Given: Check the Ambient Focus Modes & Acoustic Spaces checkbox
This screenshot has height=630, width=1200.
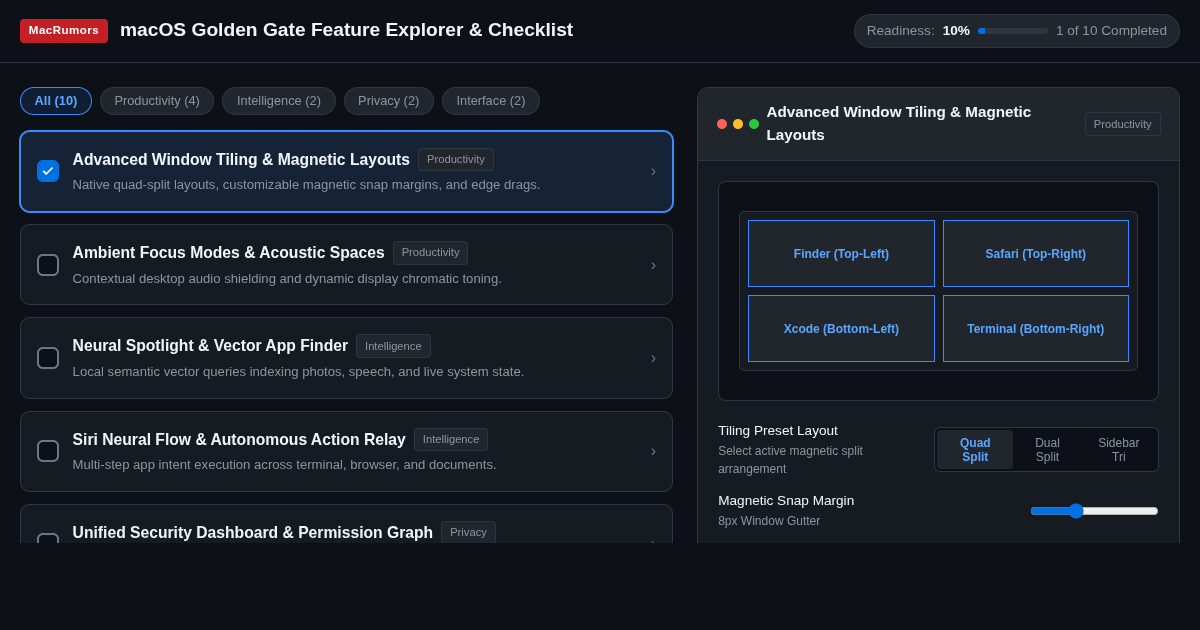Looking at the screenshot, I should [x=48, y=265].
